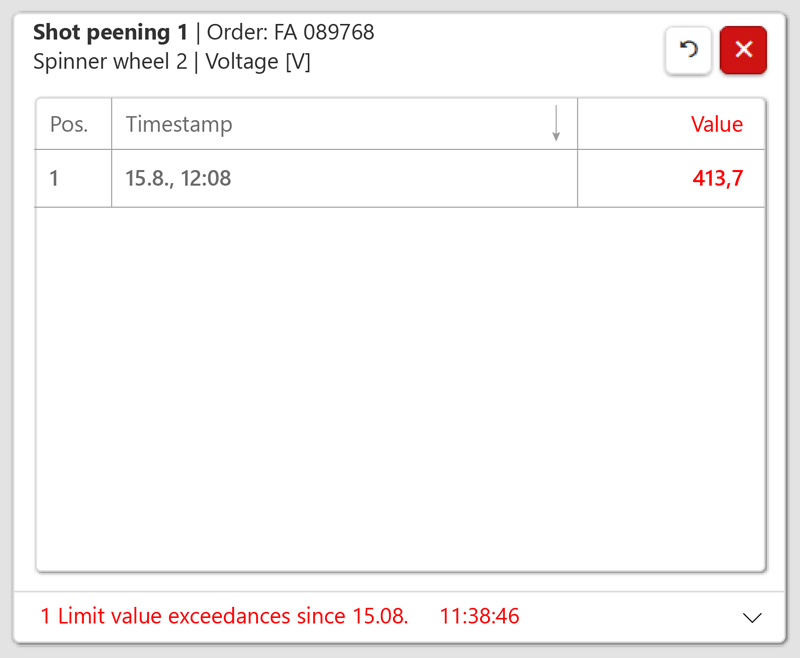Click the reset icon for the measurement table
800x658 pixels.
coord(688,50)
